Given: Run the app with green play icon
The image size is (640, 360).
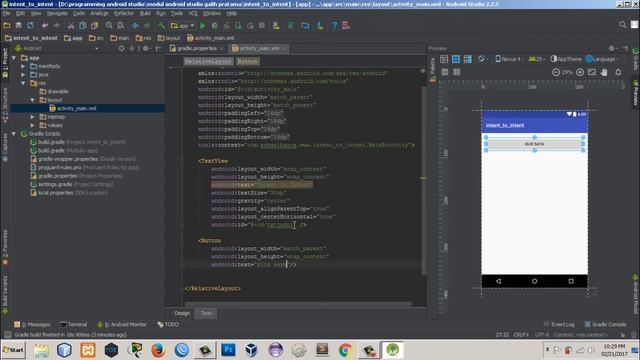Looking at the screenshot, I should 203,25.
